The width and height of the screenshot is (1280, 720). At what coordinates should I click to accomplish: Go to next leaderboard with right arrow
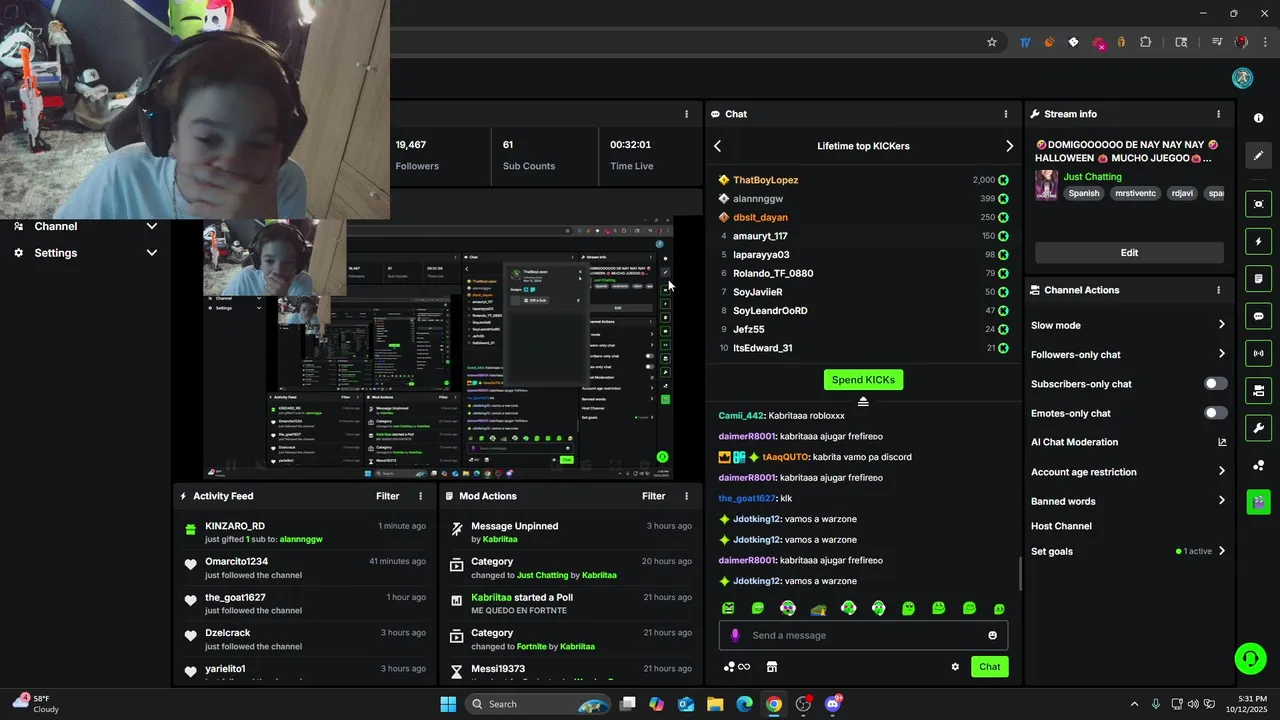1009,146
